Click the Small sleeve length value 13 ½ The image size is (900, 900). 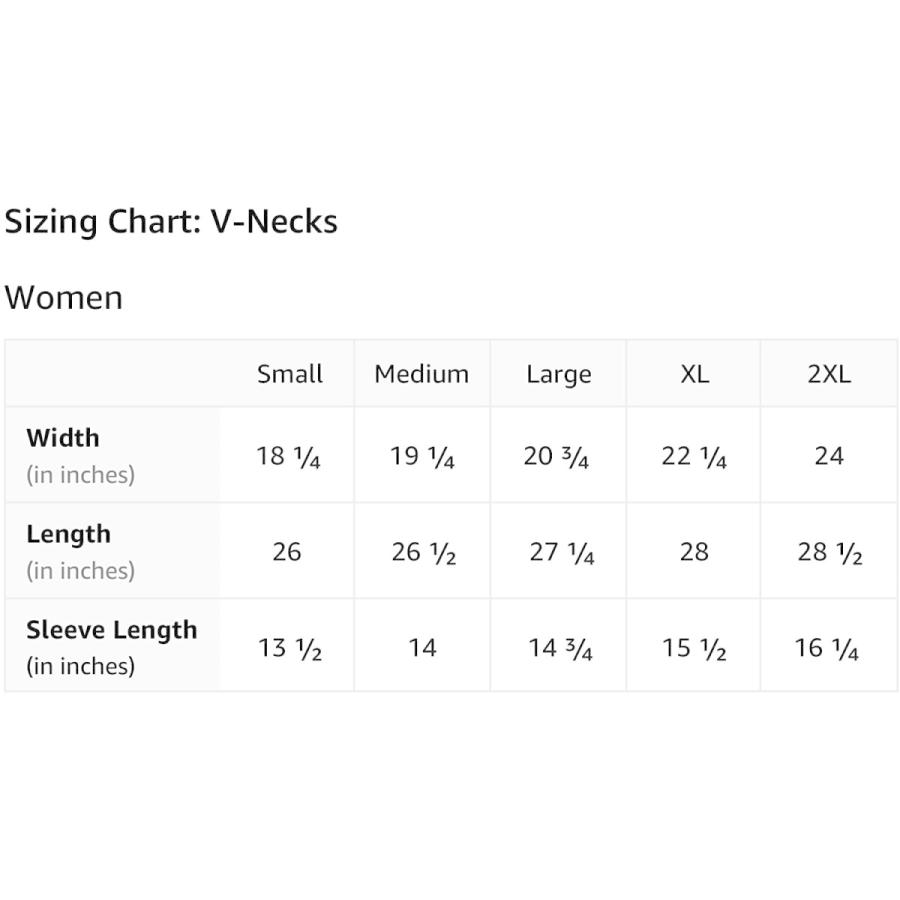(290, 649)
